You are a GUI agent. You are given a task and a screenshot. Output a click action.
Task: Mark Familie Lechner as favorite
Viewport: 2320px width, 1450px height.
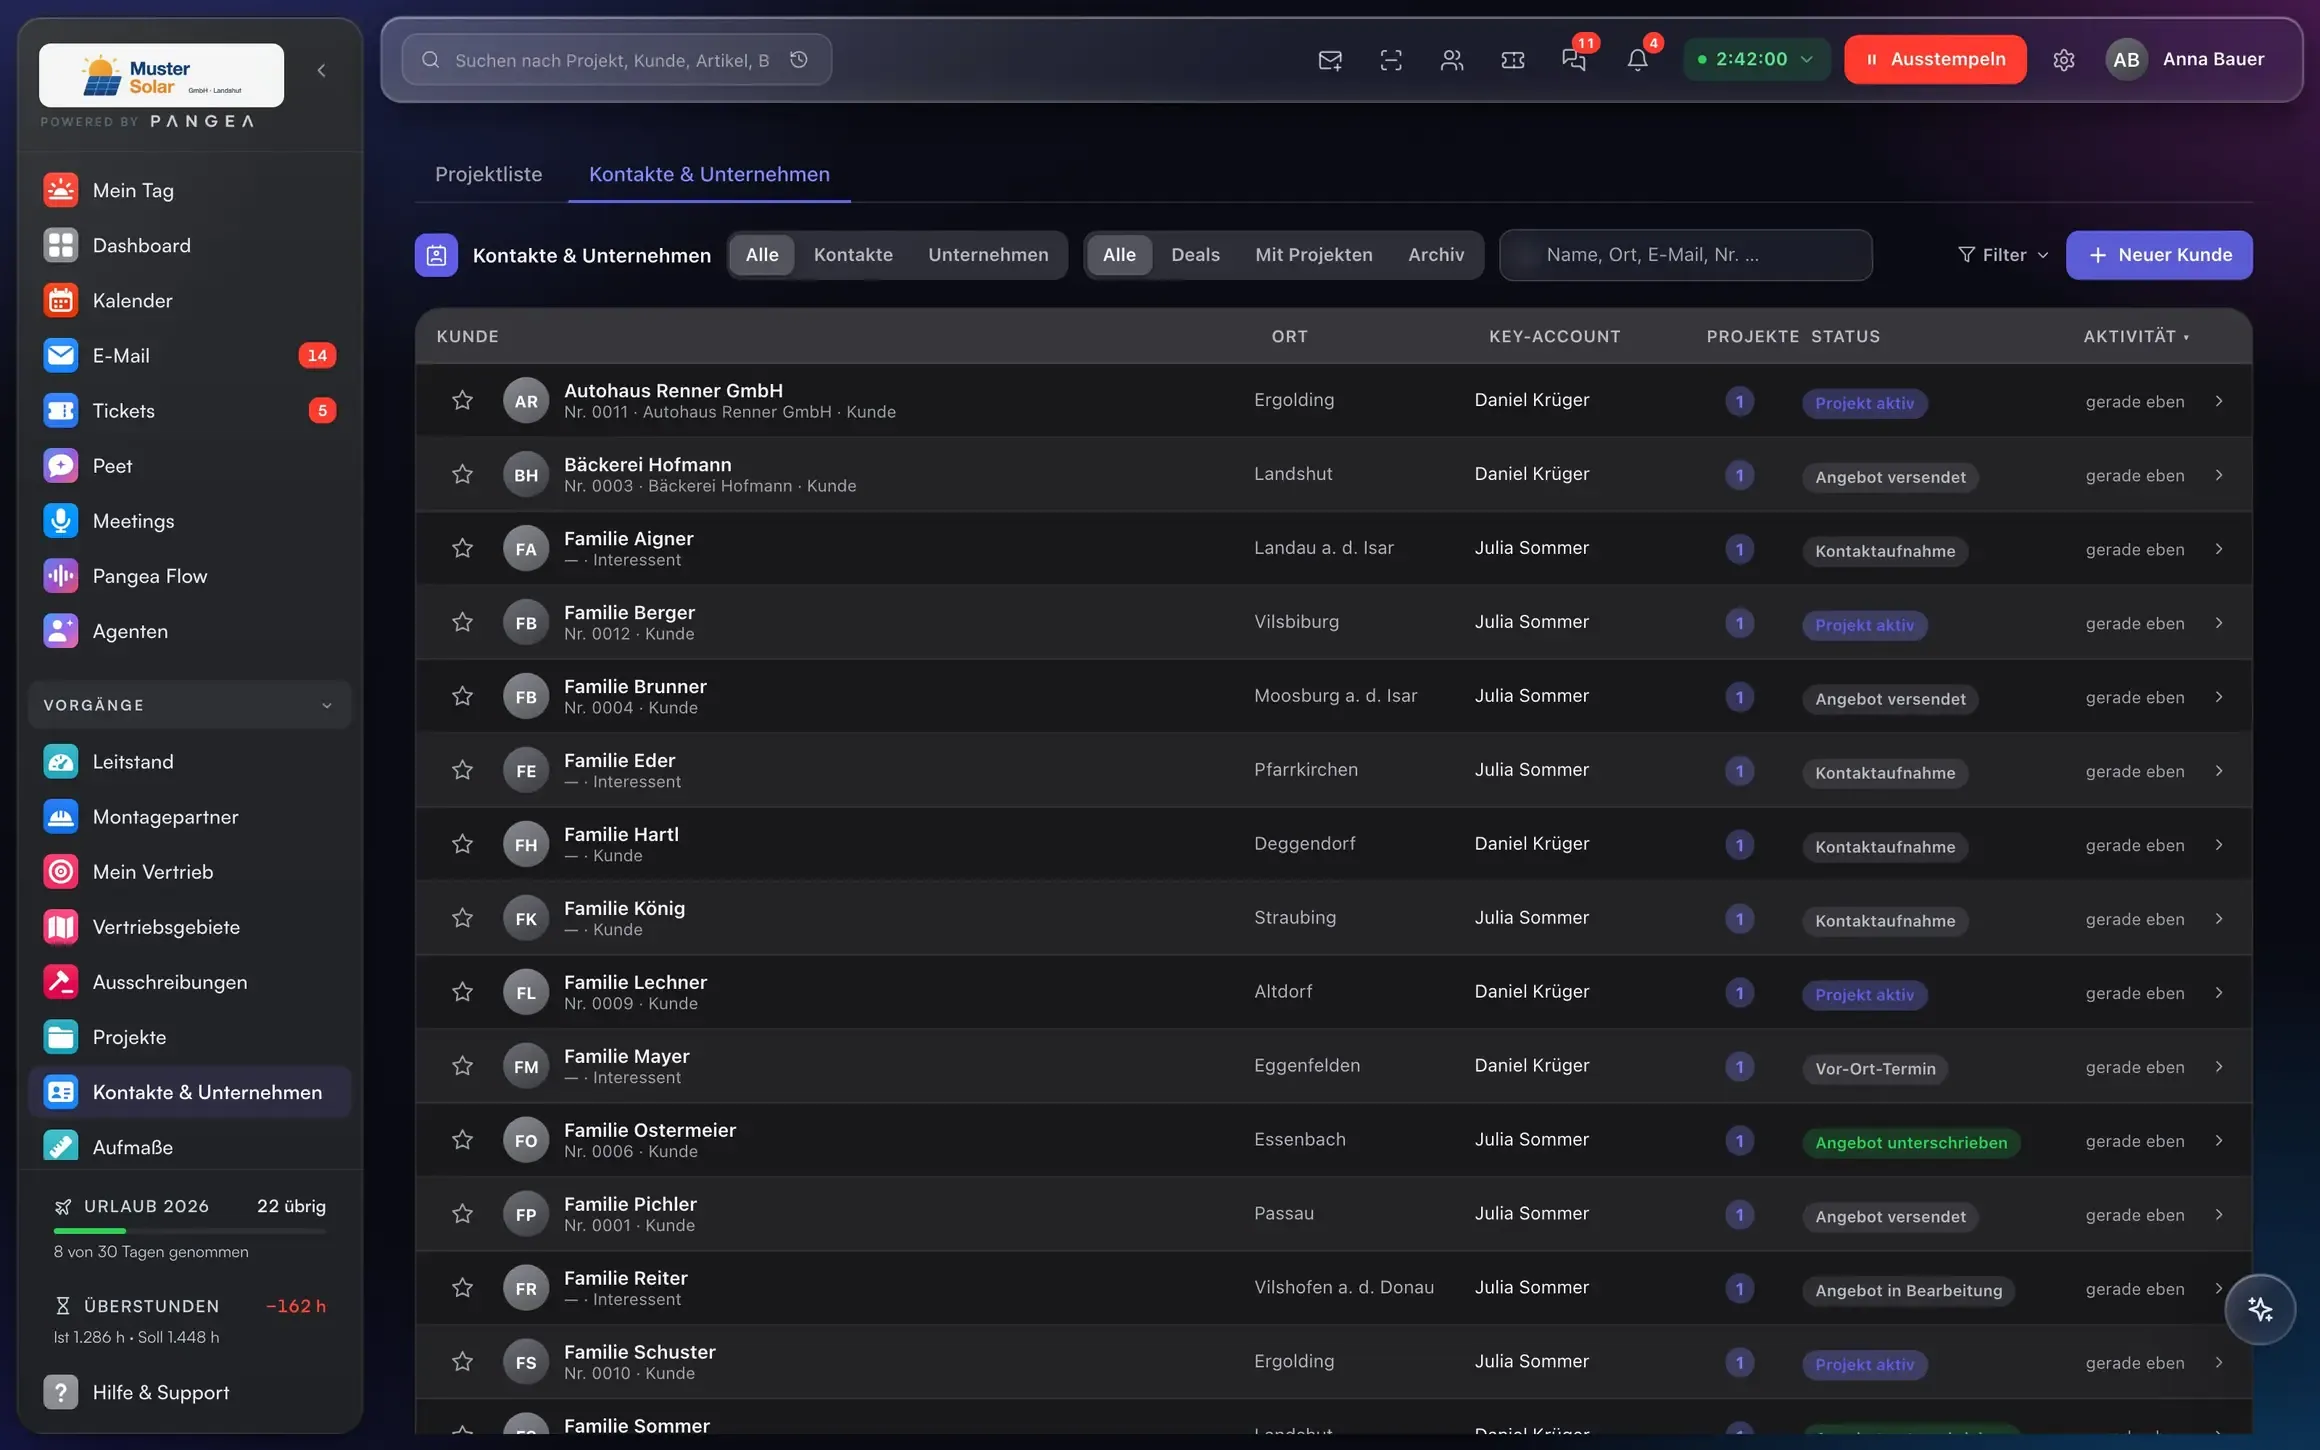(x=462, y=993)
